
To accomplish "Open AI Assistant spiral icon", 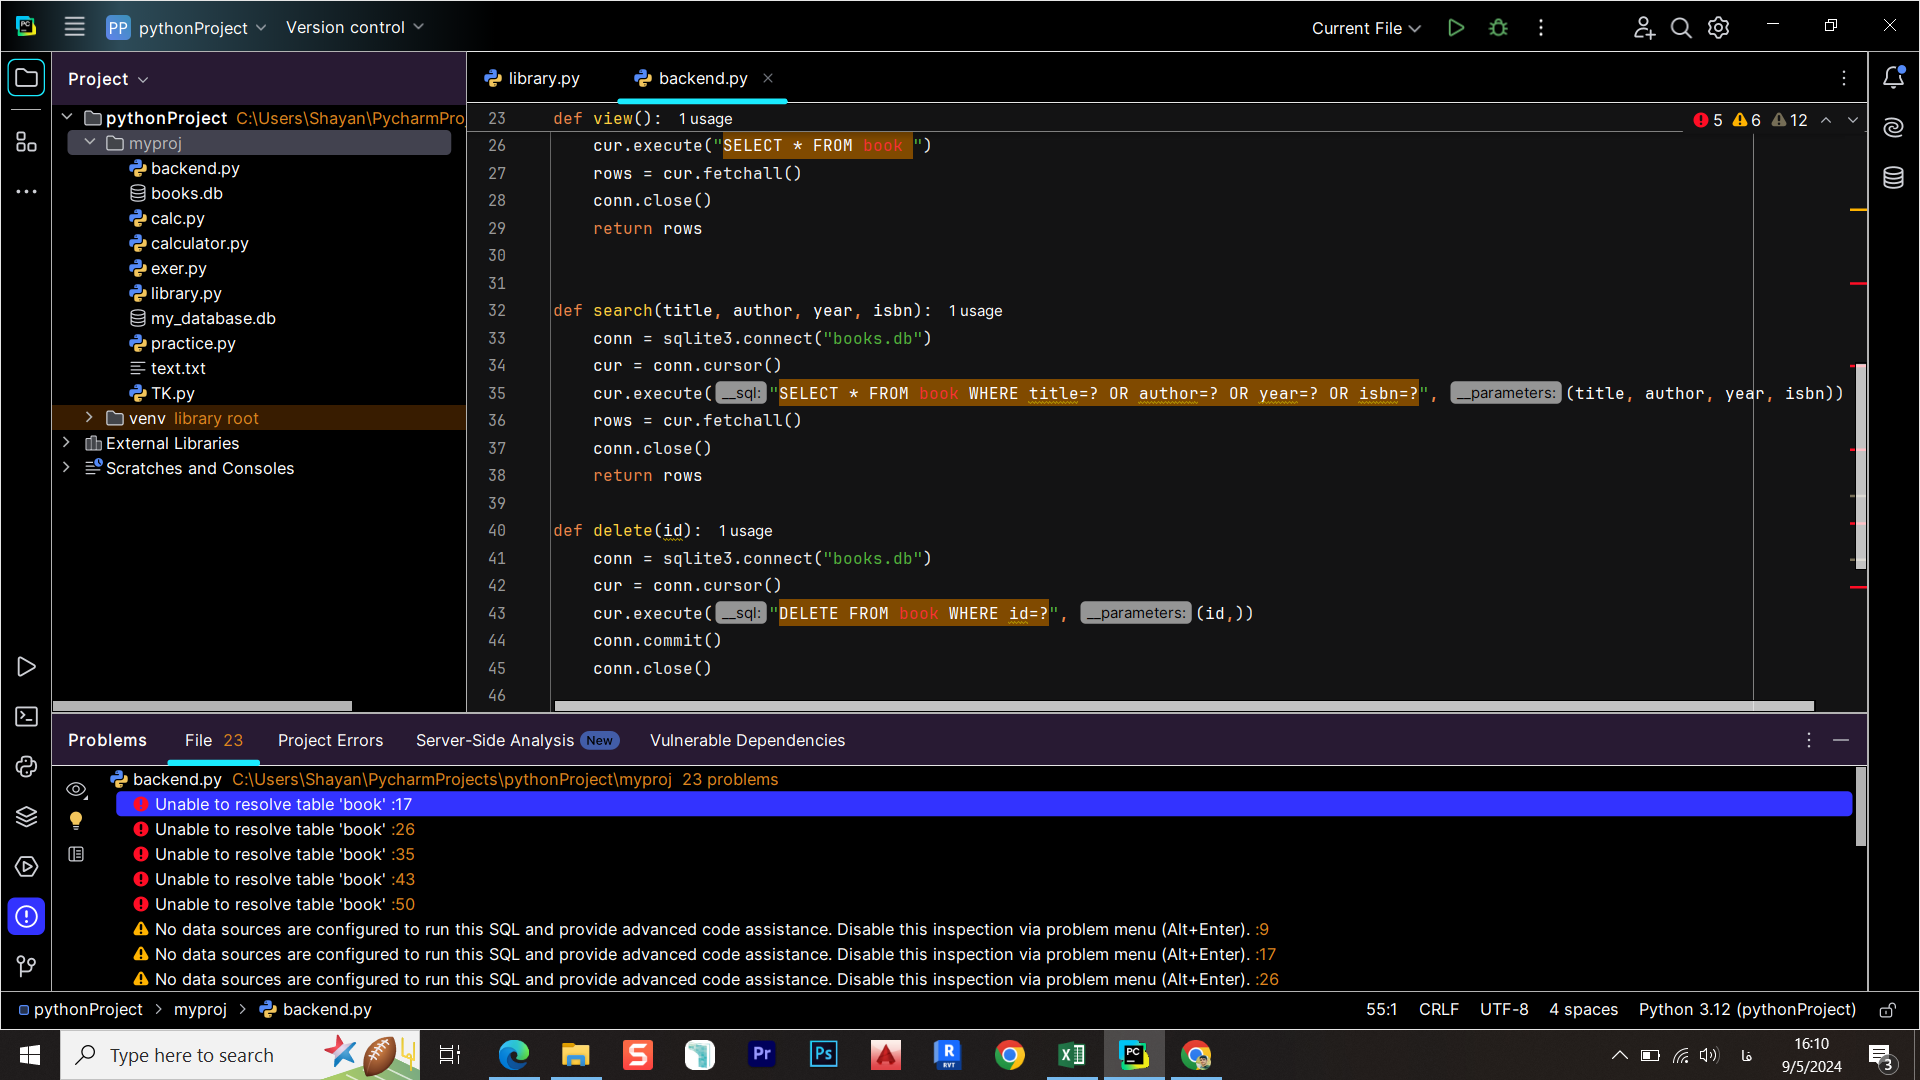I will pos(1893,128).
